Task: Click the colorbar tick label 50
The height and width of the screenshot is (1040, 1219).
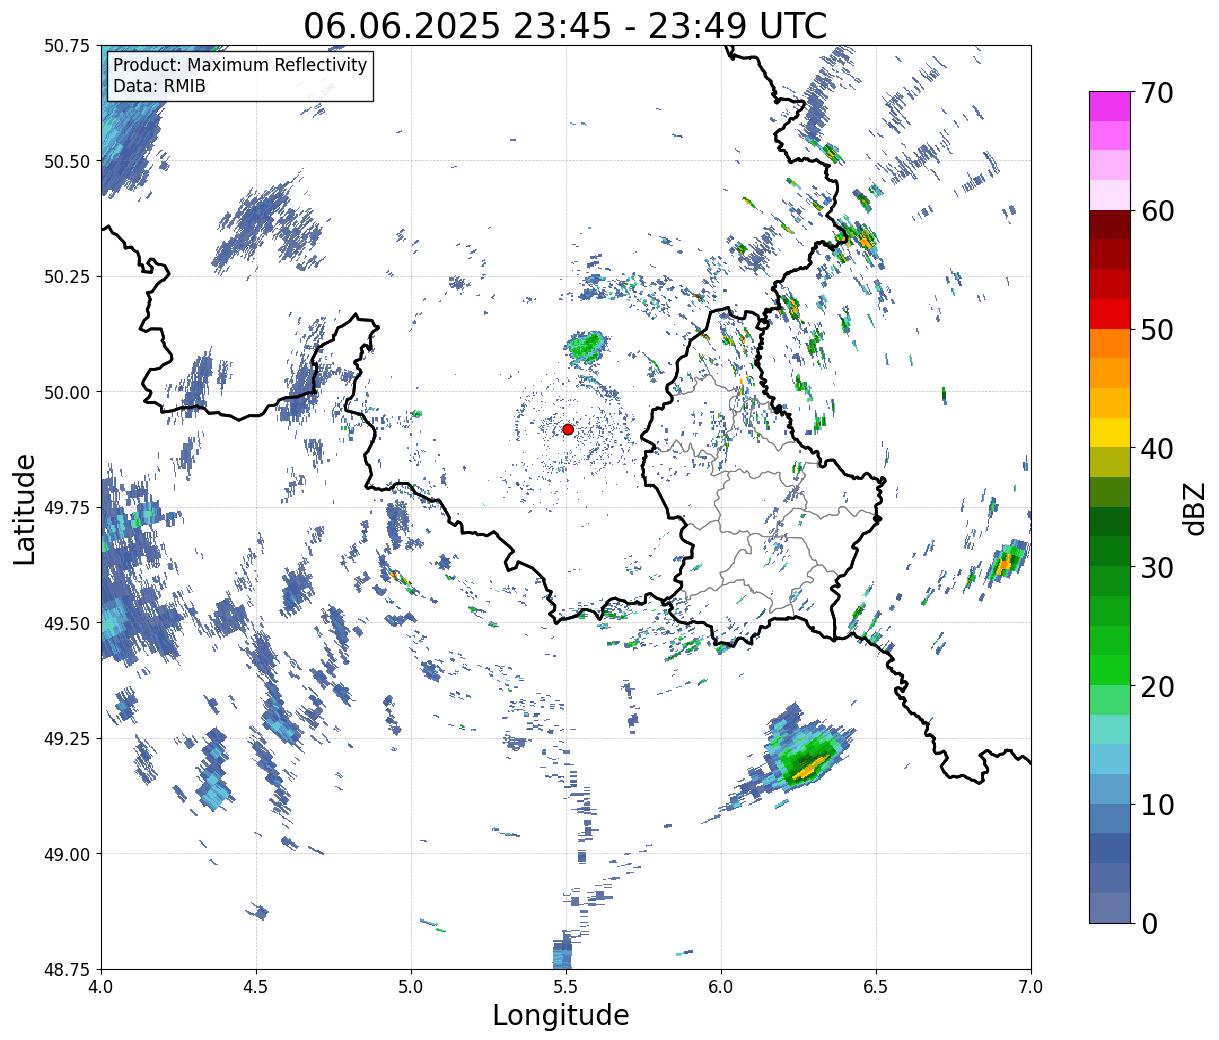Action: coord(1158,330)
